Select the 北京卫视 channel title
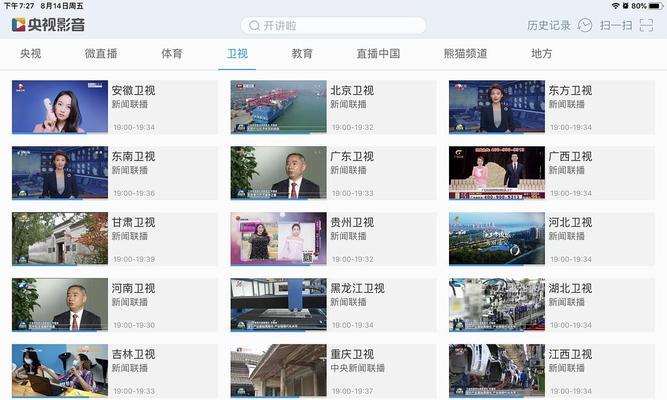The height and width of the screenshot is (400, 667). 352,91
